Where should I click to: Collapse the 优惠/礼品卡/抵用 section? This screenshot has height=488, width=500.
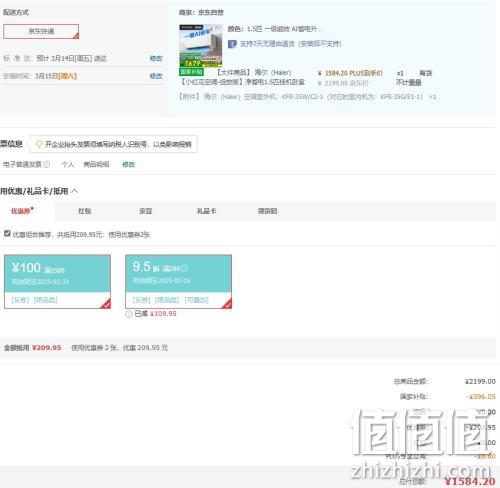75,191
